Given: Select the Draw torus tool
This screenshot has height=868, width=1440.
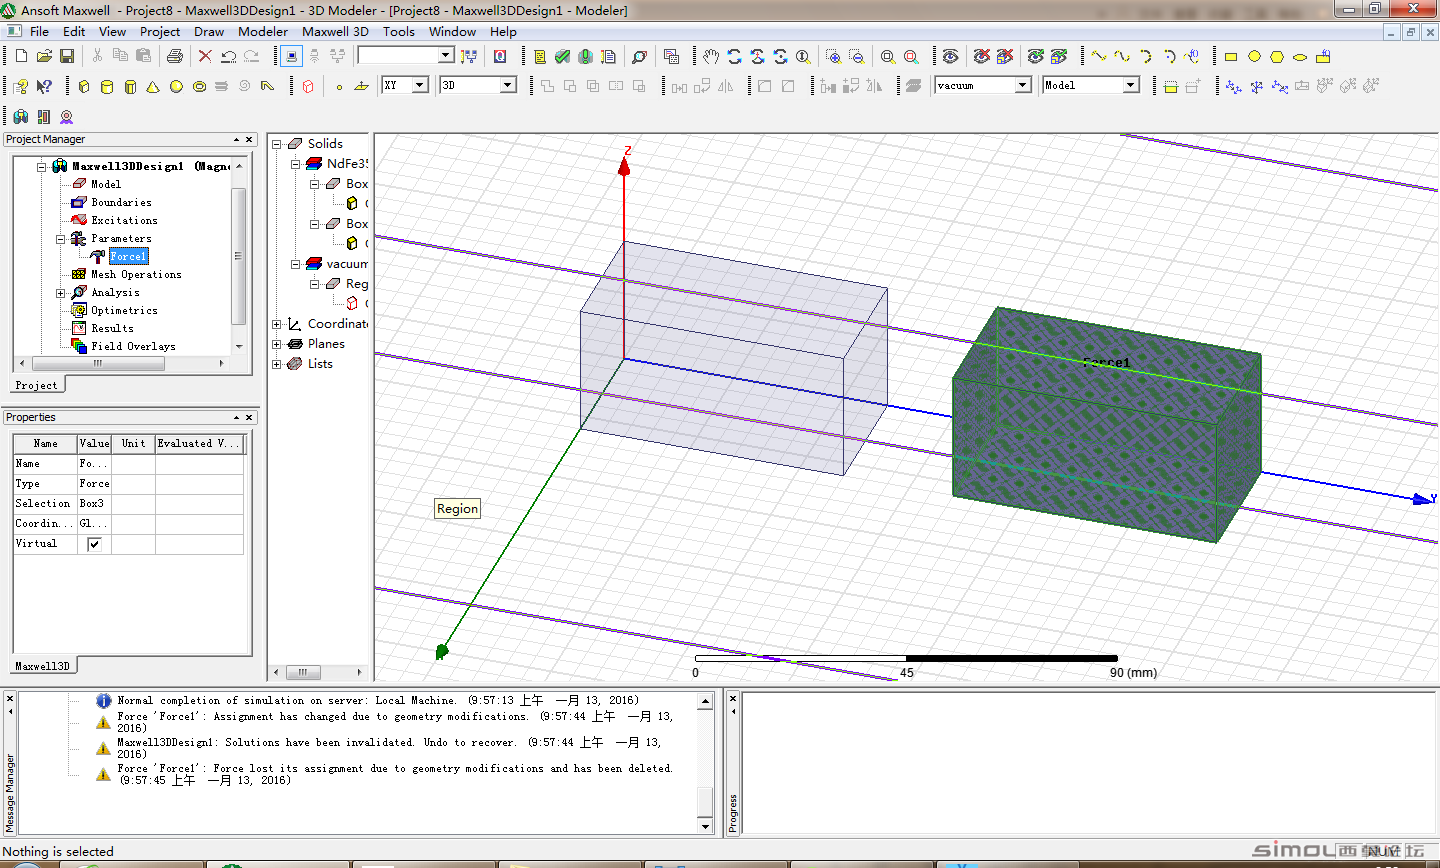Looking at the screenshot, I should point(199,87).
